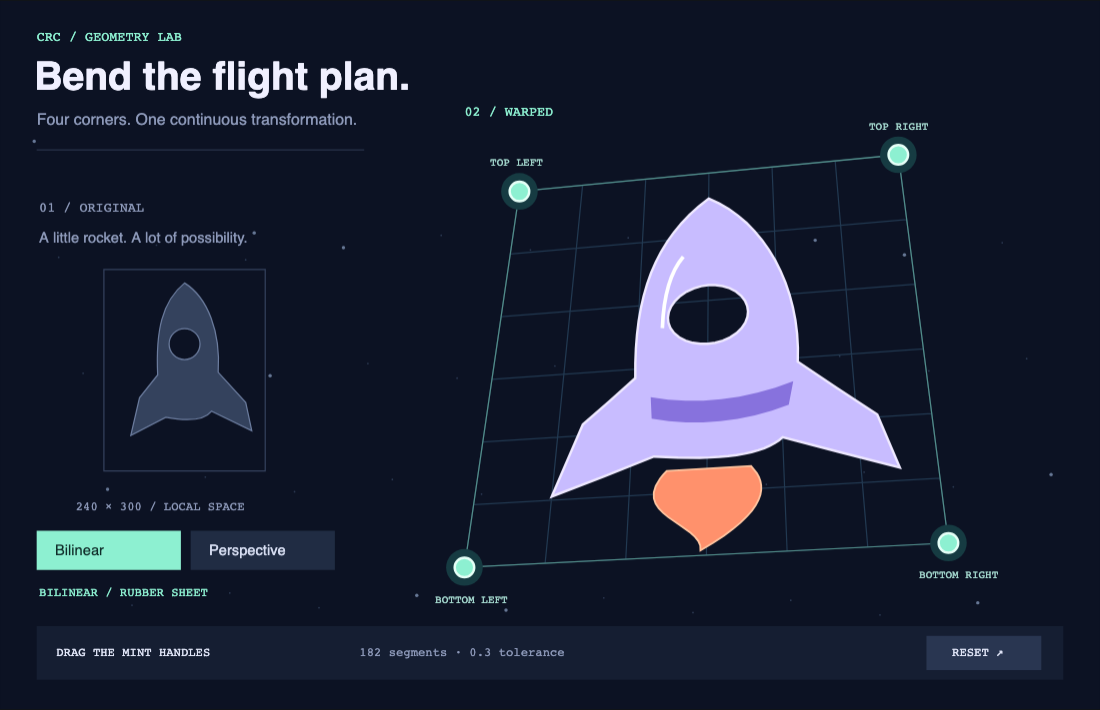Viewport: 1100px width, 710px height.
Task: Click the Top Right mint handle
Action: (898, 155)
